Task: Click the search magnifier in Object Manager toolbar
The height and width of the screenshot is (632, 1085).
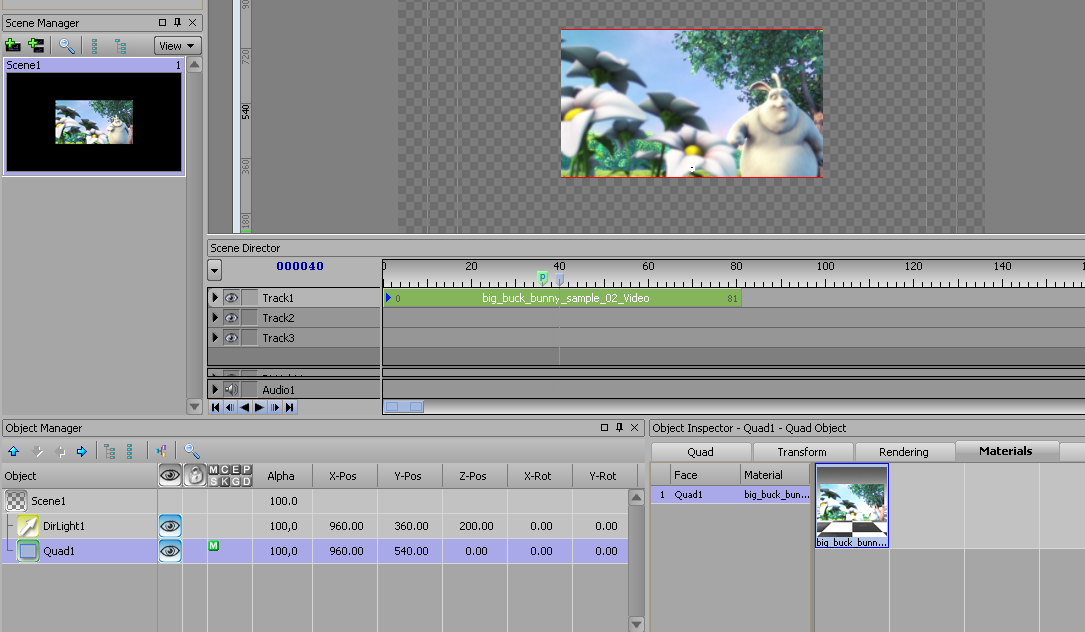Action: [192, 452]
